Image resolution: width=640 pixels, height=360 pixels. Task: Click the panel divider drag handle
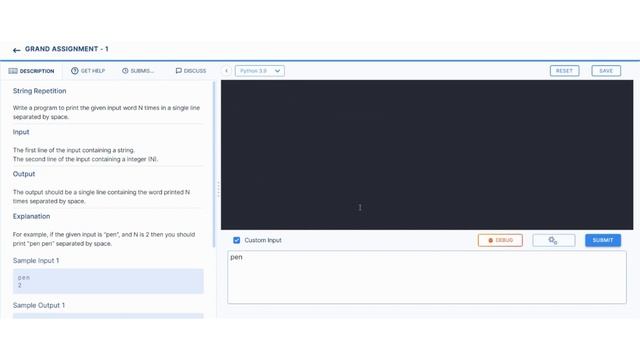218,189
